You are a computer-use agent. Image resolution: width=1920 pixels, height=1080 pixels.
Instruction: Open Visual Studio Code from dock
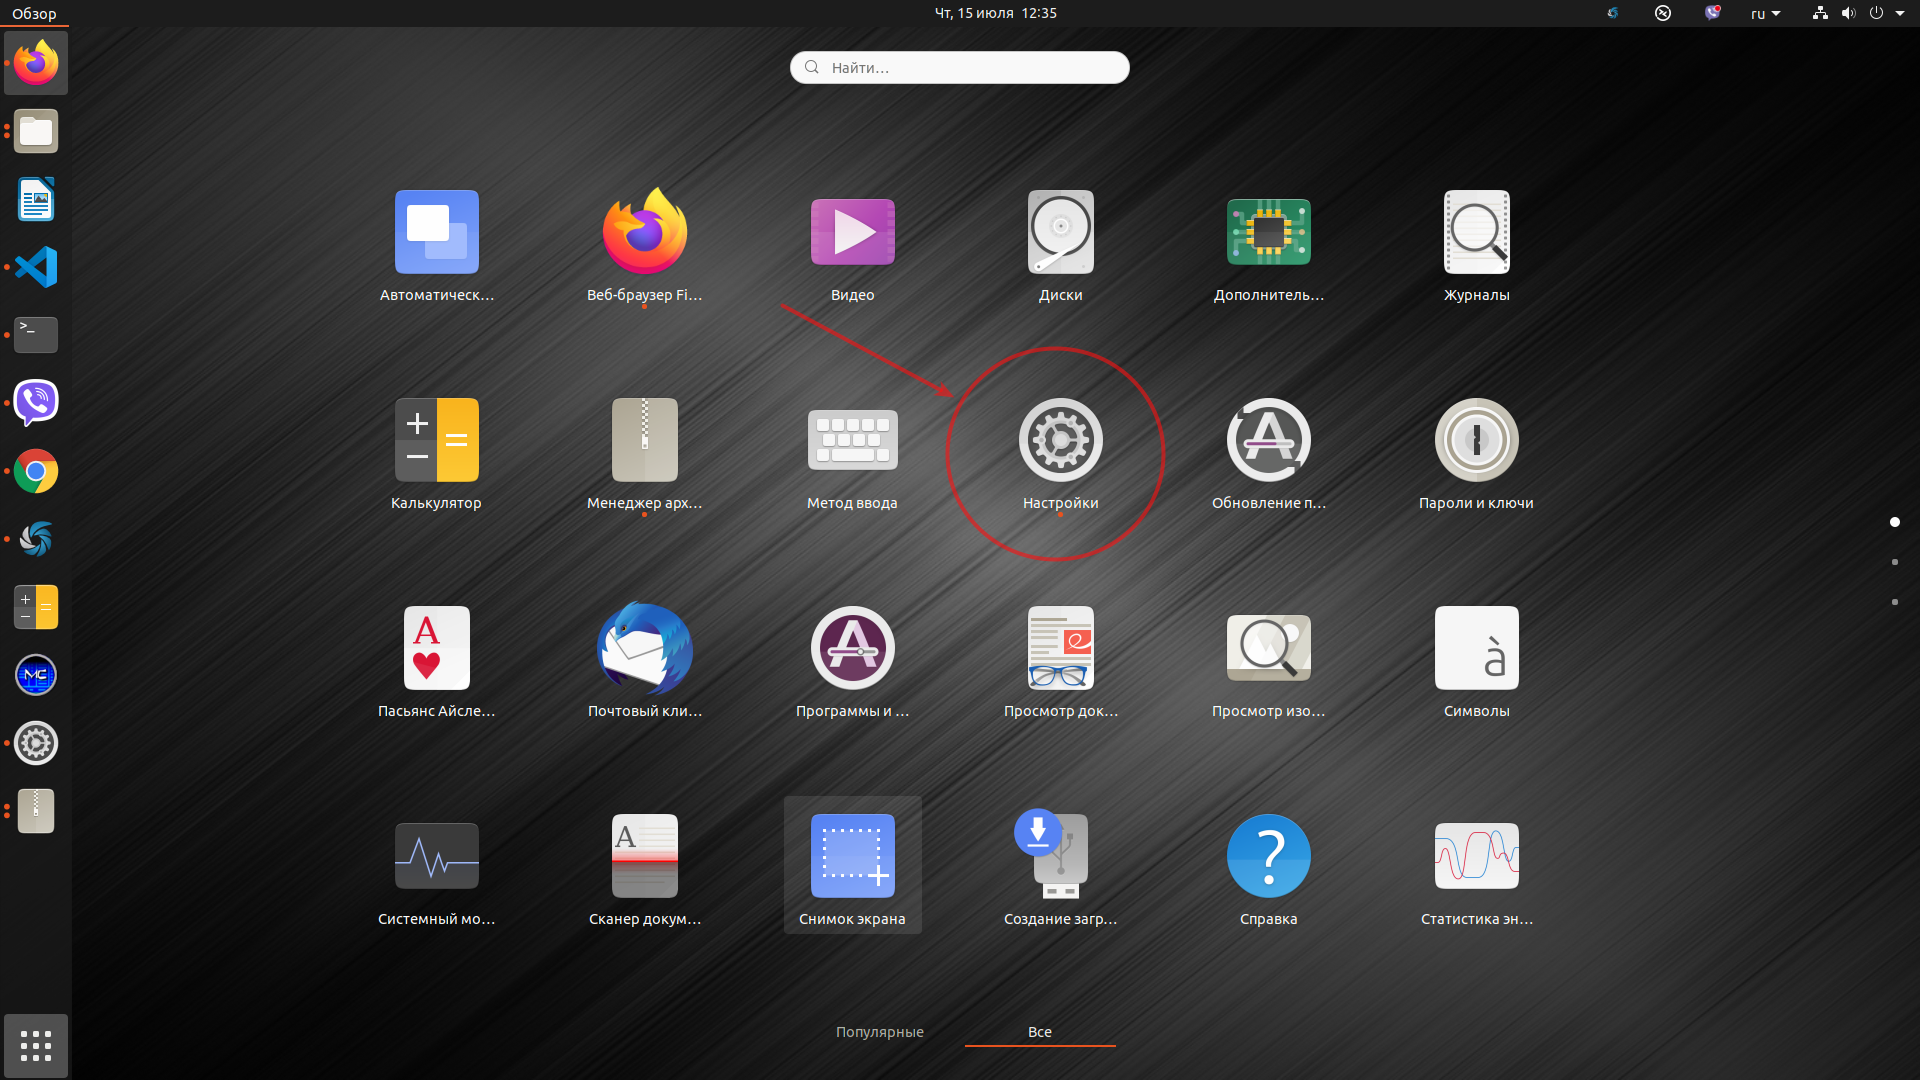pos(36,267)
